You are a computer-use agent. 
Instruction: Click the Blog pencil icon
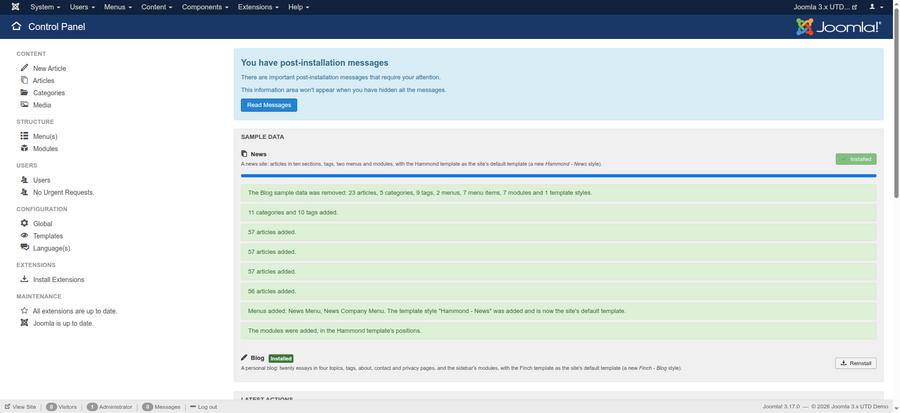tap(244, 357)
